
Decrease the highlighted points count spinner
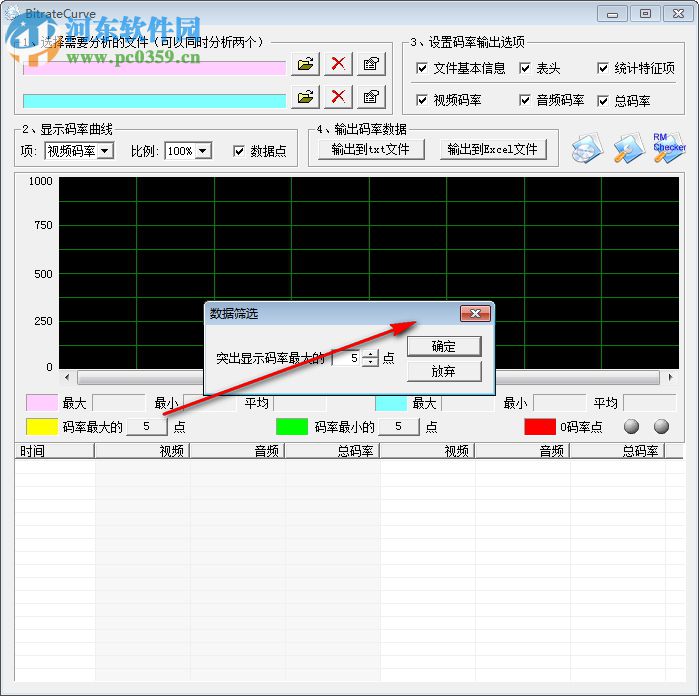pos(370,362)
